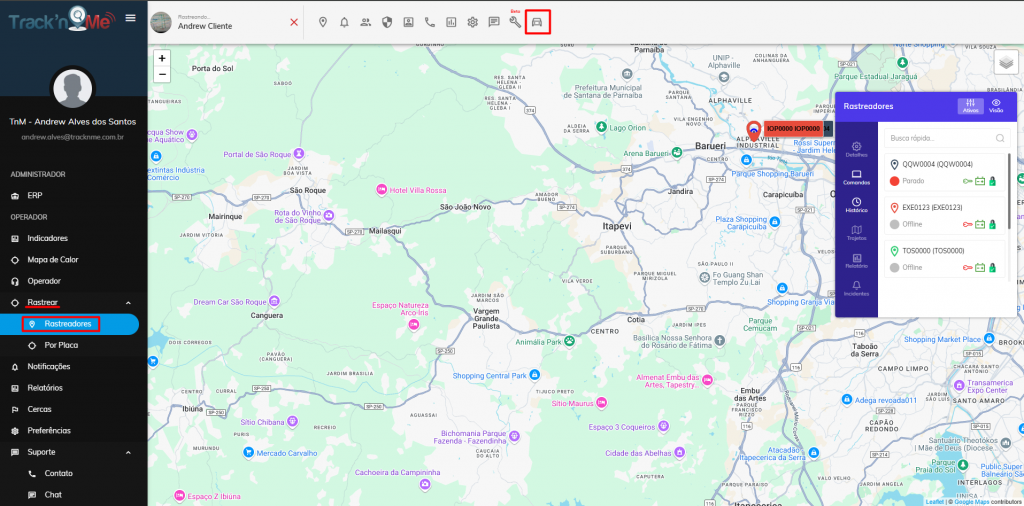Select tracker QQW0004 in the list
The width and height of the screenshot is (1024, 506).
tap(937, 164)
